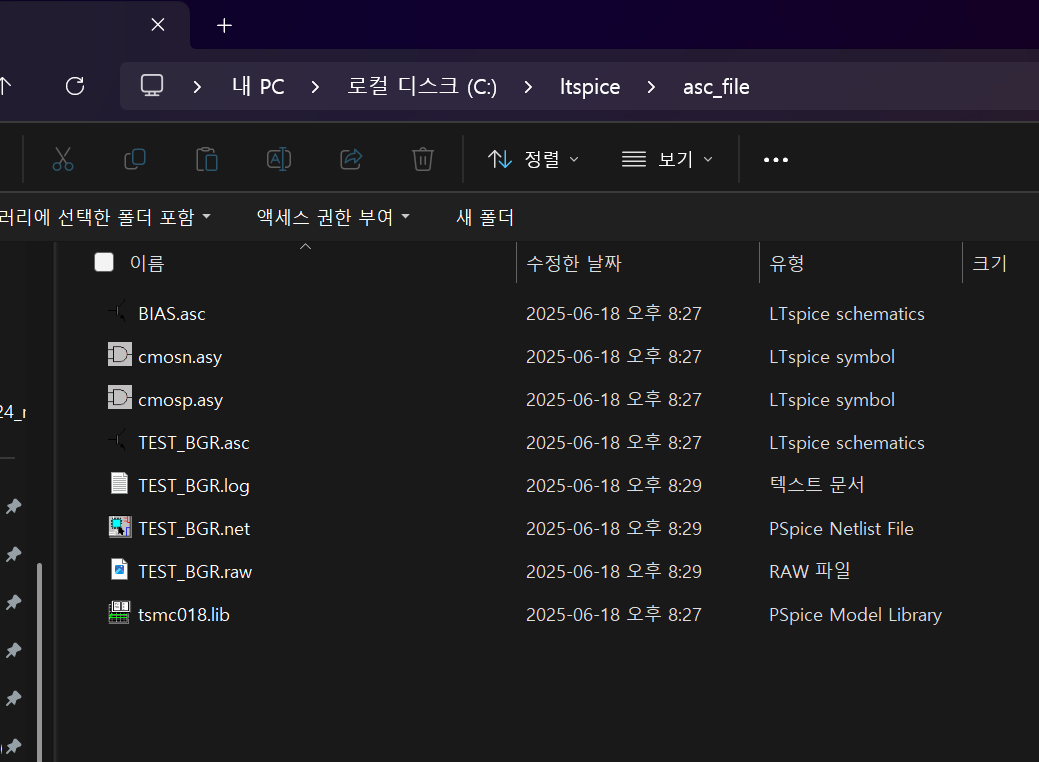
Task: Select the file name TEST_BGR.raw
Action: (195, 572)
